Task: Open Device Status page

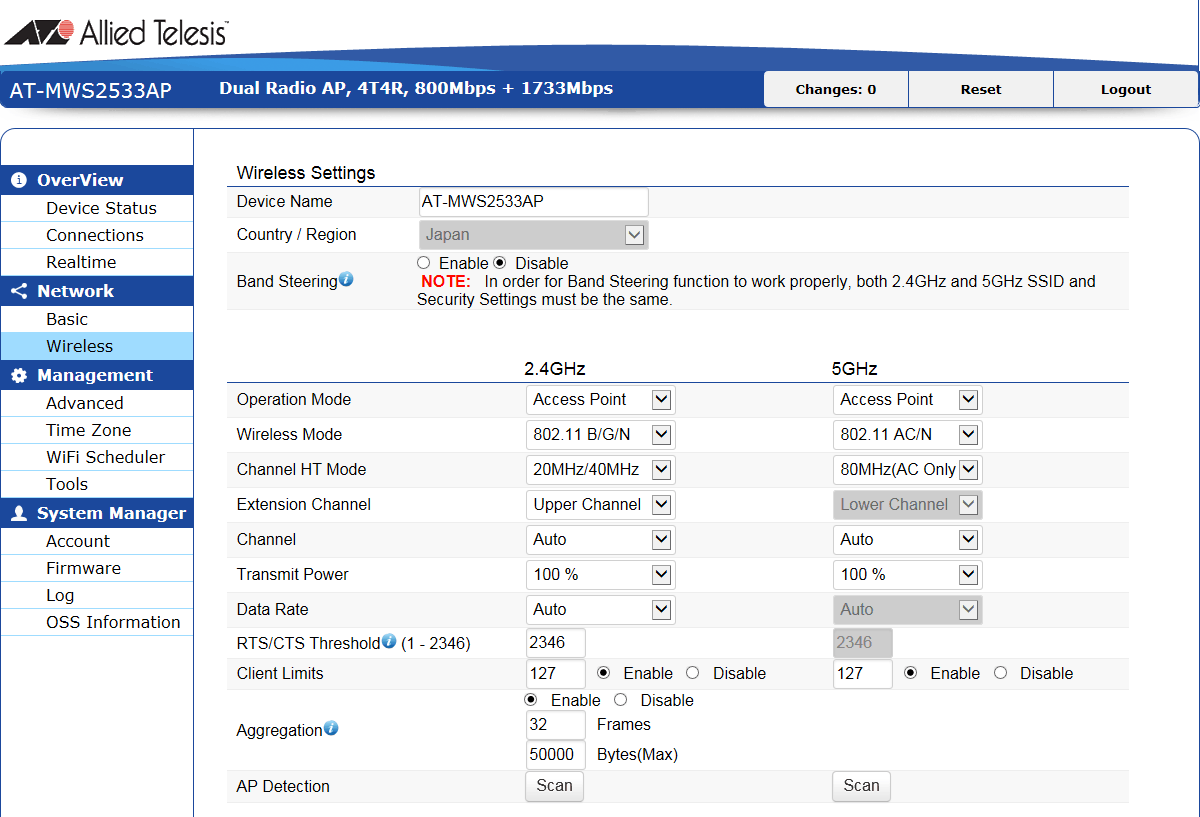Action: (97, 208)
